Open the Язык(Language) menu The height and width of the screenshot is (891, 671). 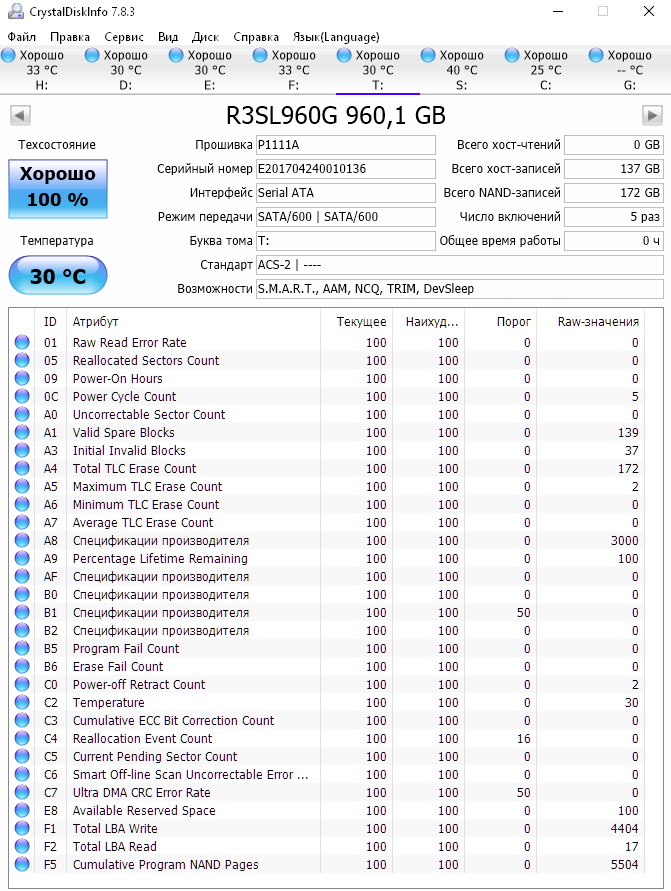click(x=336, y=37)
